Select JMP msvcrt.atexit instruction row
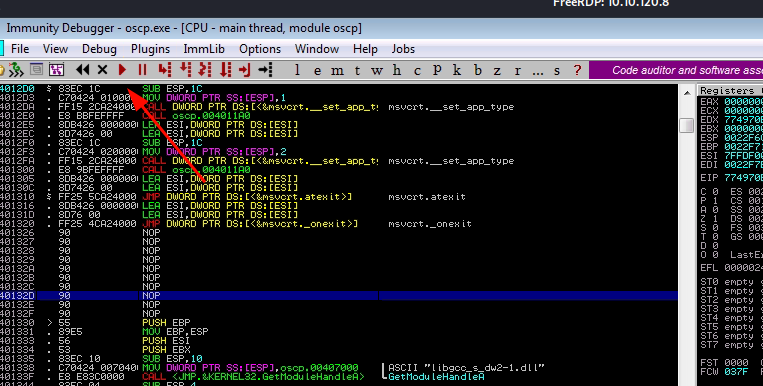This screenshot has height=386, width=763. coord(339,197)
